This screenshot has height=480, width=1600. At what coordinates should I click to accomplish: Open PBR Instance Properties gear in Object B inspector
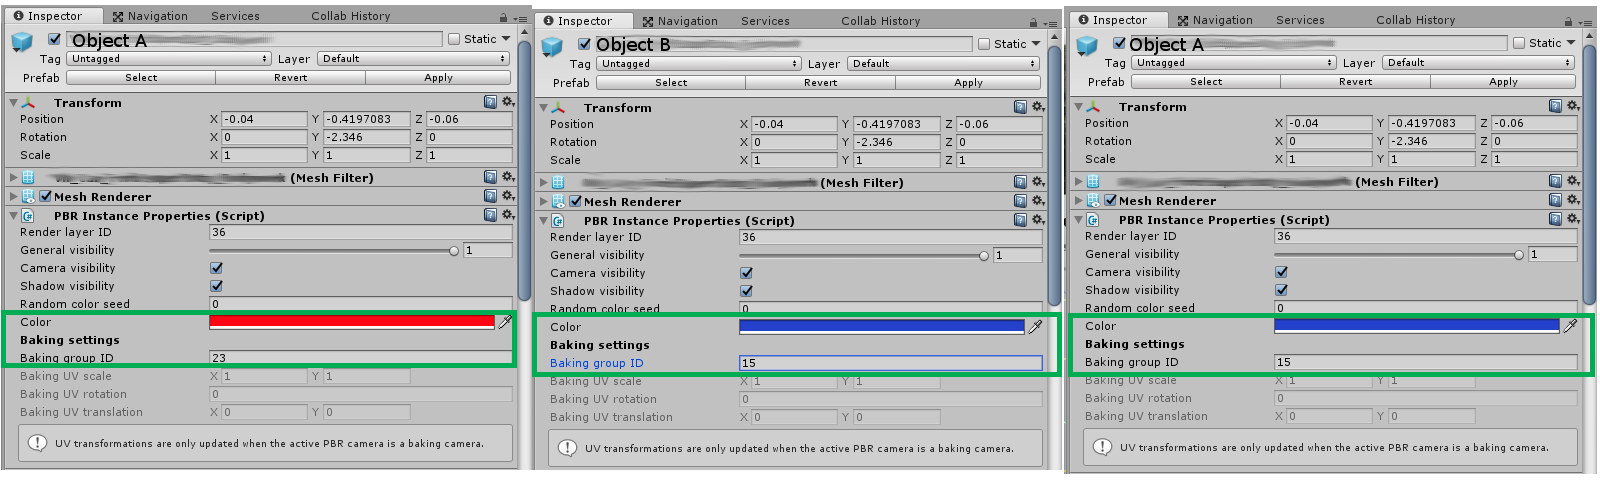(1038, 220)
